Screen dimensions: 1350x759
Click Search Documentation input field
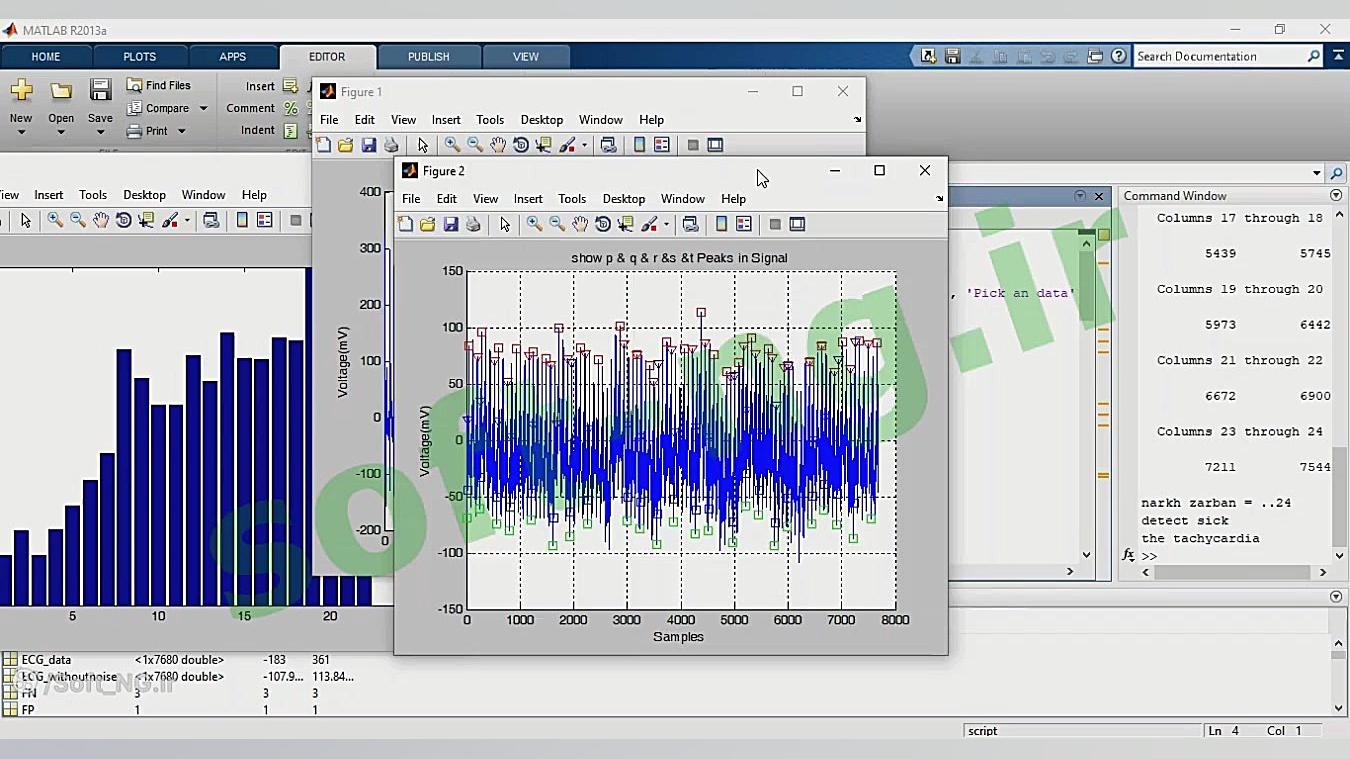(1220, 56)
